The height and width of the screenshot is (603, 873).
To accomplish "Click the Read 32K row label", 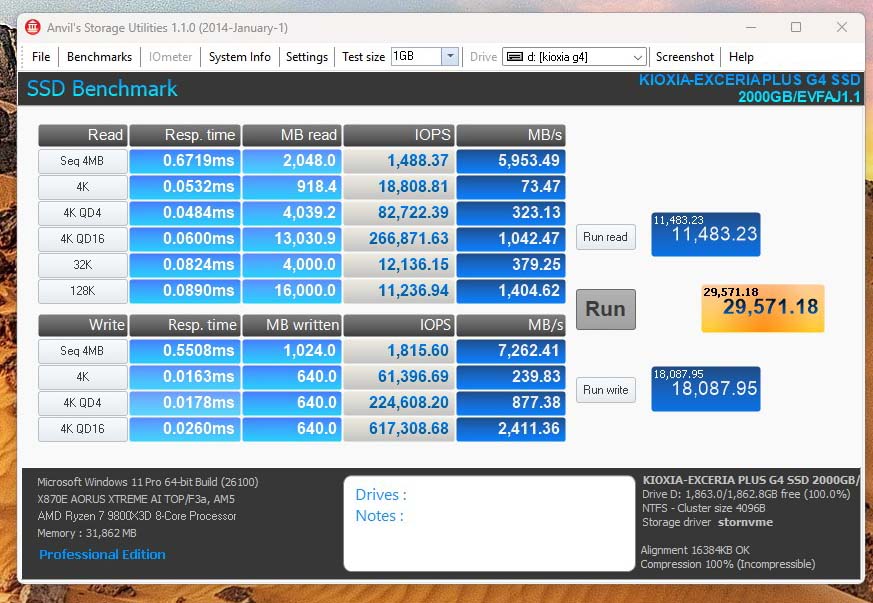I will (x=82, y=265).
